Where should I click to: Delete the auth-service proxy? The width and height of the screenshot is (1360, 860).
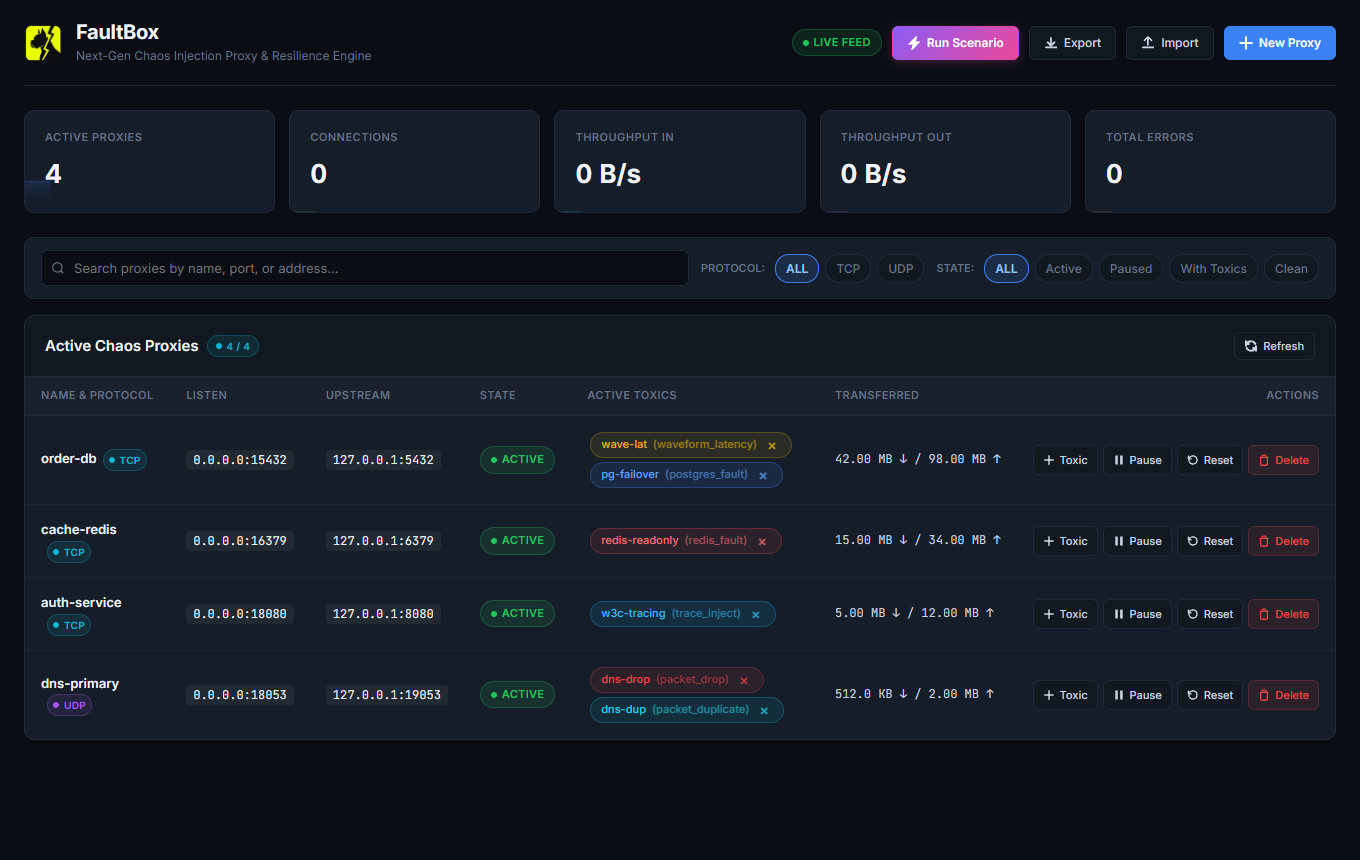click(x=1283, y=614)
